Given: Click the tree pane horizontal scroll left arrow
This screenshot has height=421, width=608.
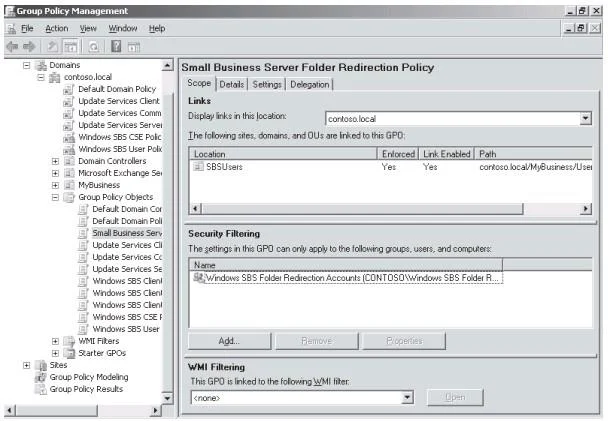Looking at the screenshot, I should 10,410.
